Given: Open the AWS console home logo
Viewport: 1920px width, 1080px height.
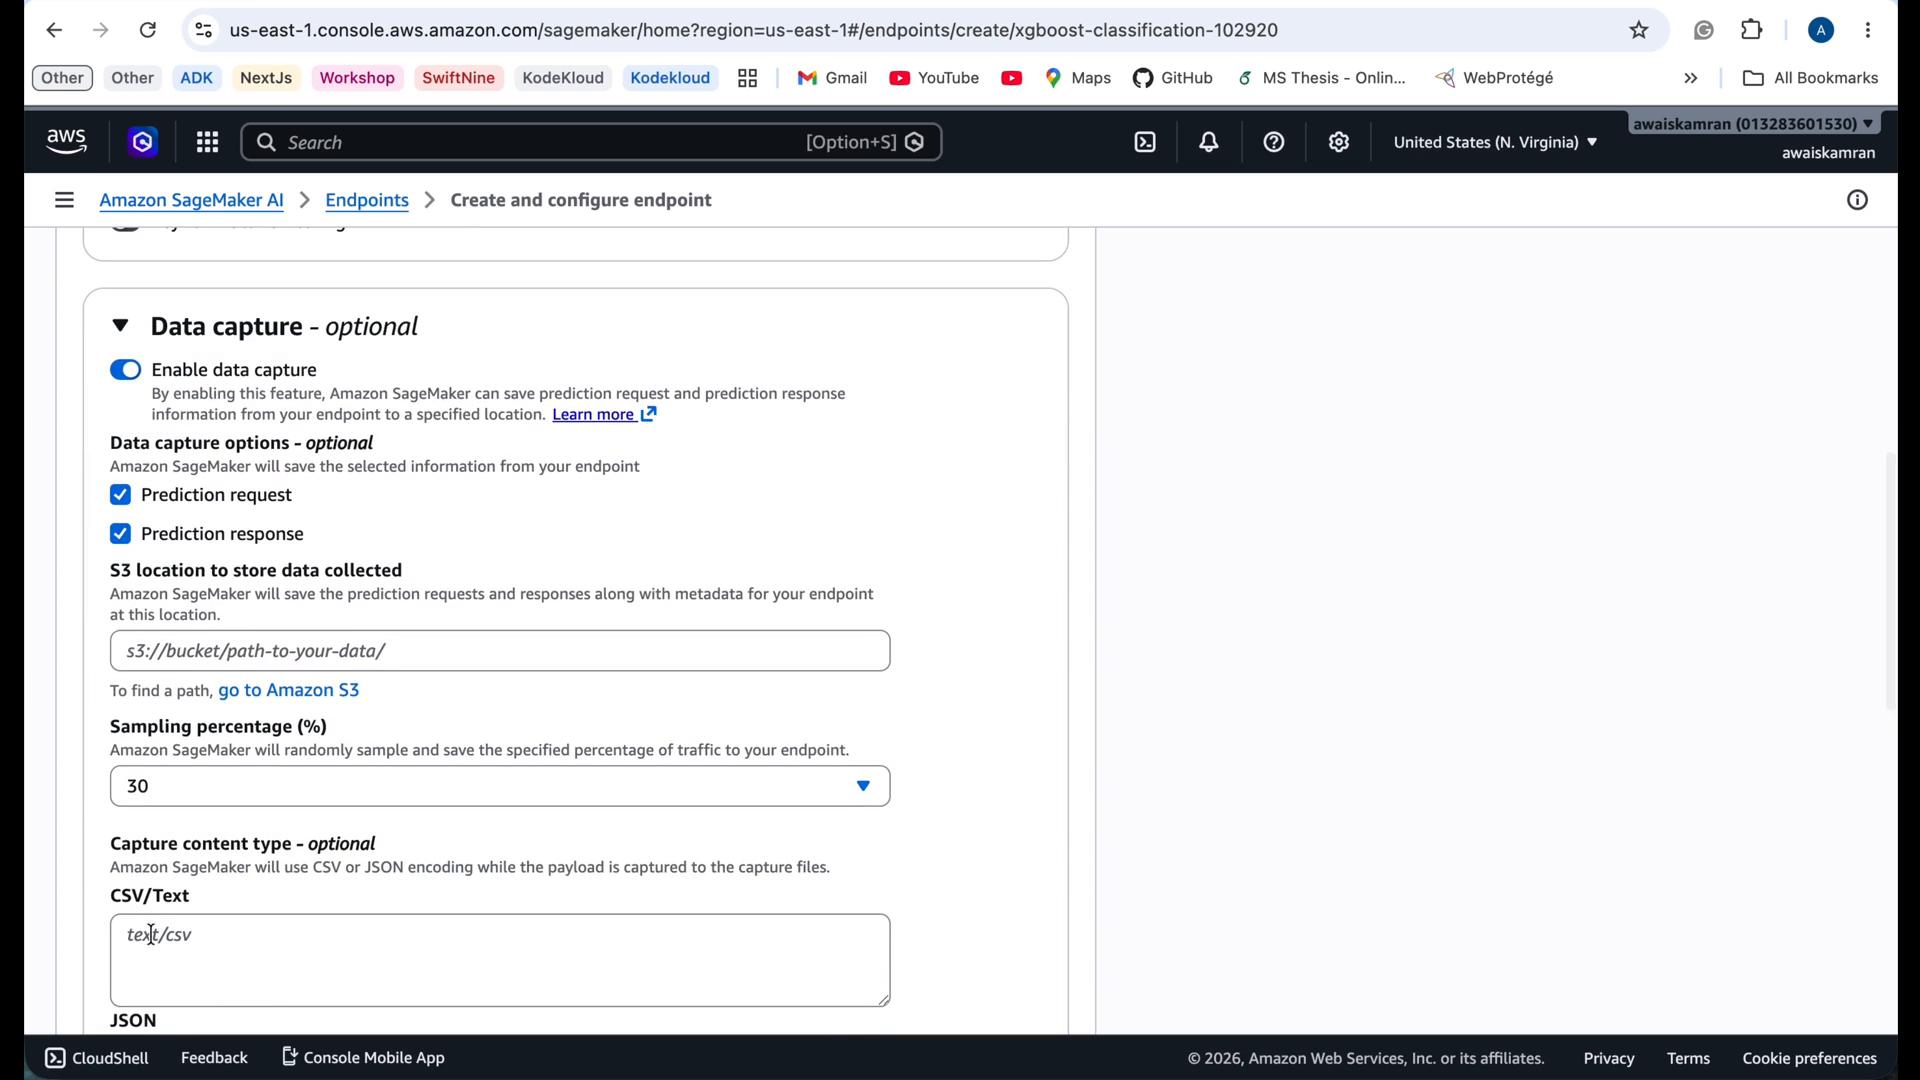Looking at the screenshot, I should pyautogui.click(x=67, y=142).
